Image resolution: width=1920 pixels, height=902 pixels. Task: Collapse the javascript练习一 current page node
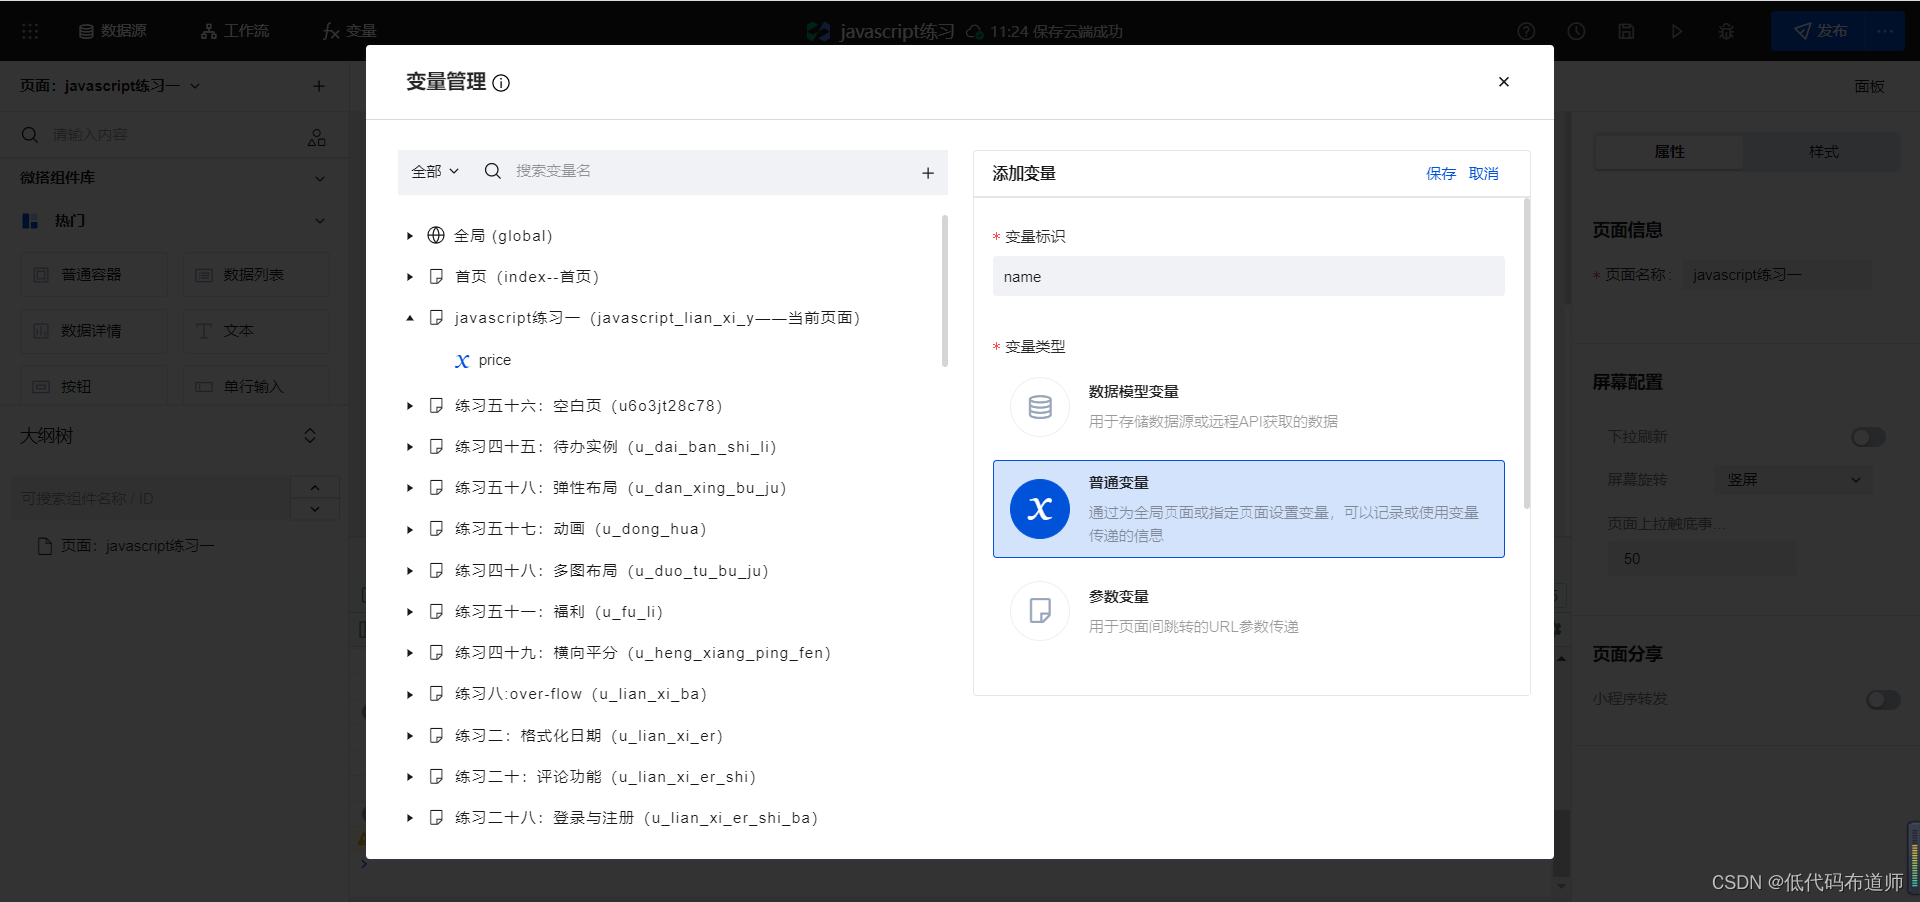[410, 318]
